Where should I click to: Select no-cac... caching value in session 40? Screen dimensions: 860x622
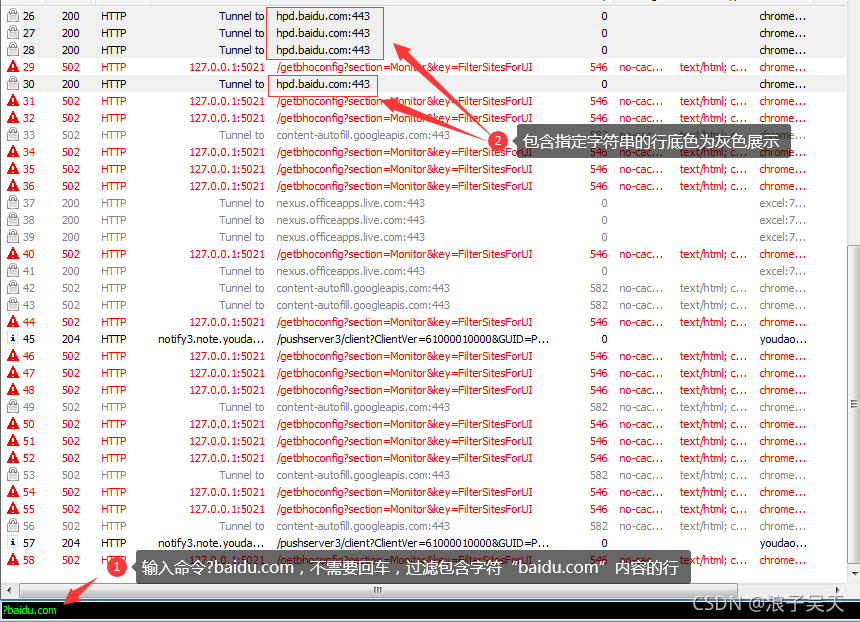pos(641,254)
